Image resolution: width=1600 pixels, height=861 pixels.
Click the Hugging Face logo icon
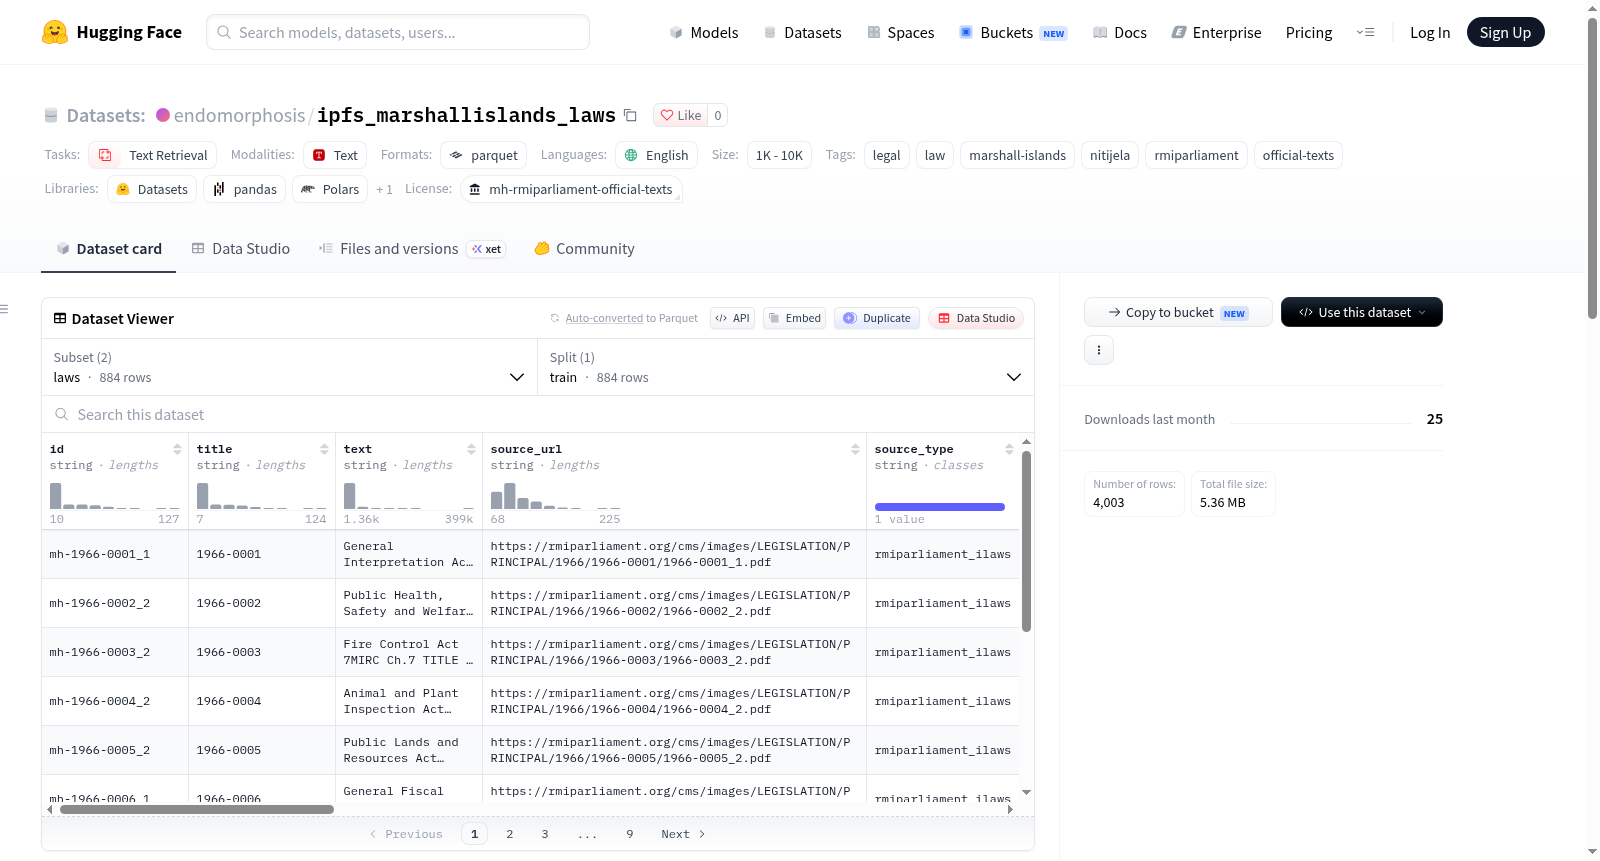pos(55,32)
